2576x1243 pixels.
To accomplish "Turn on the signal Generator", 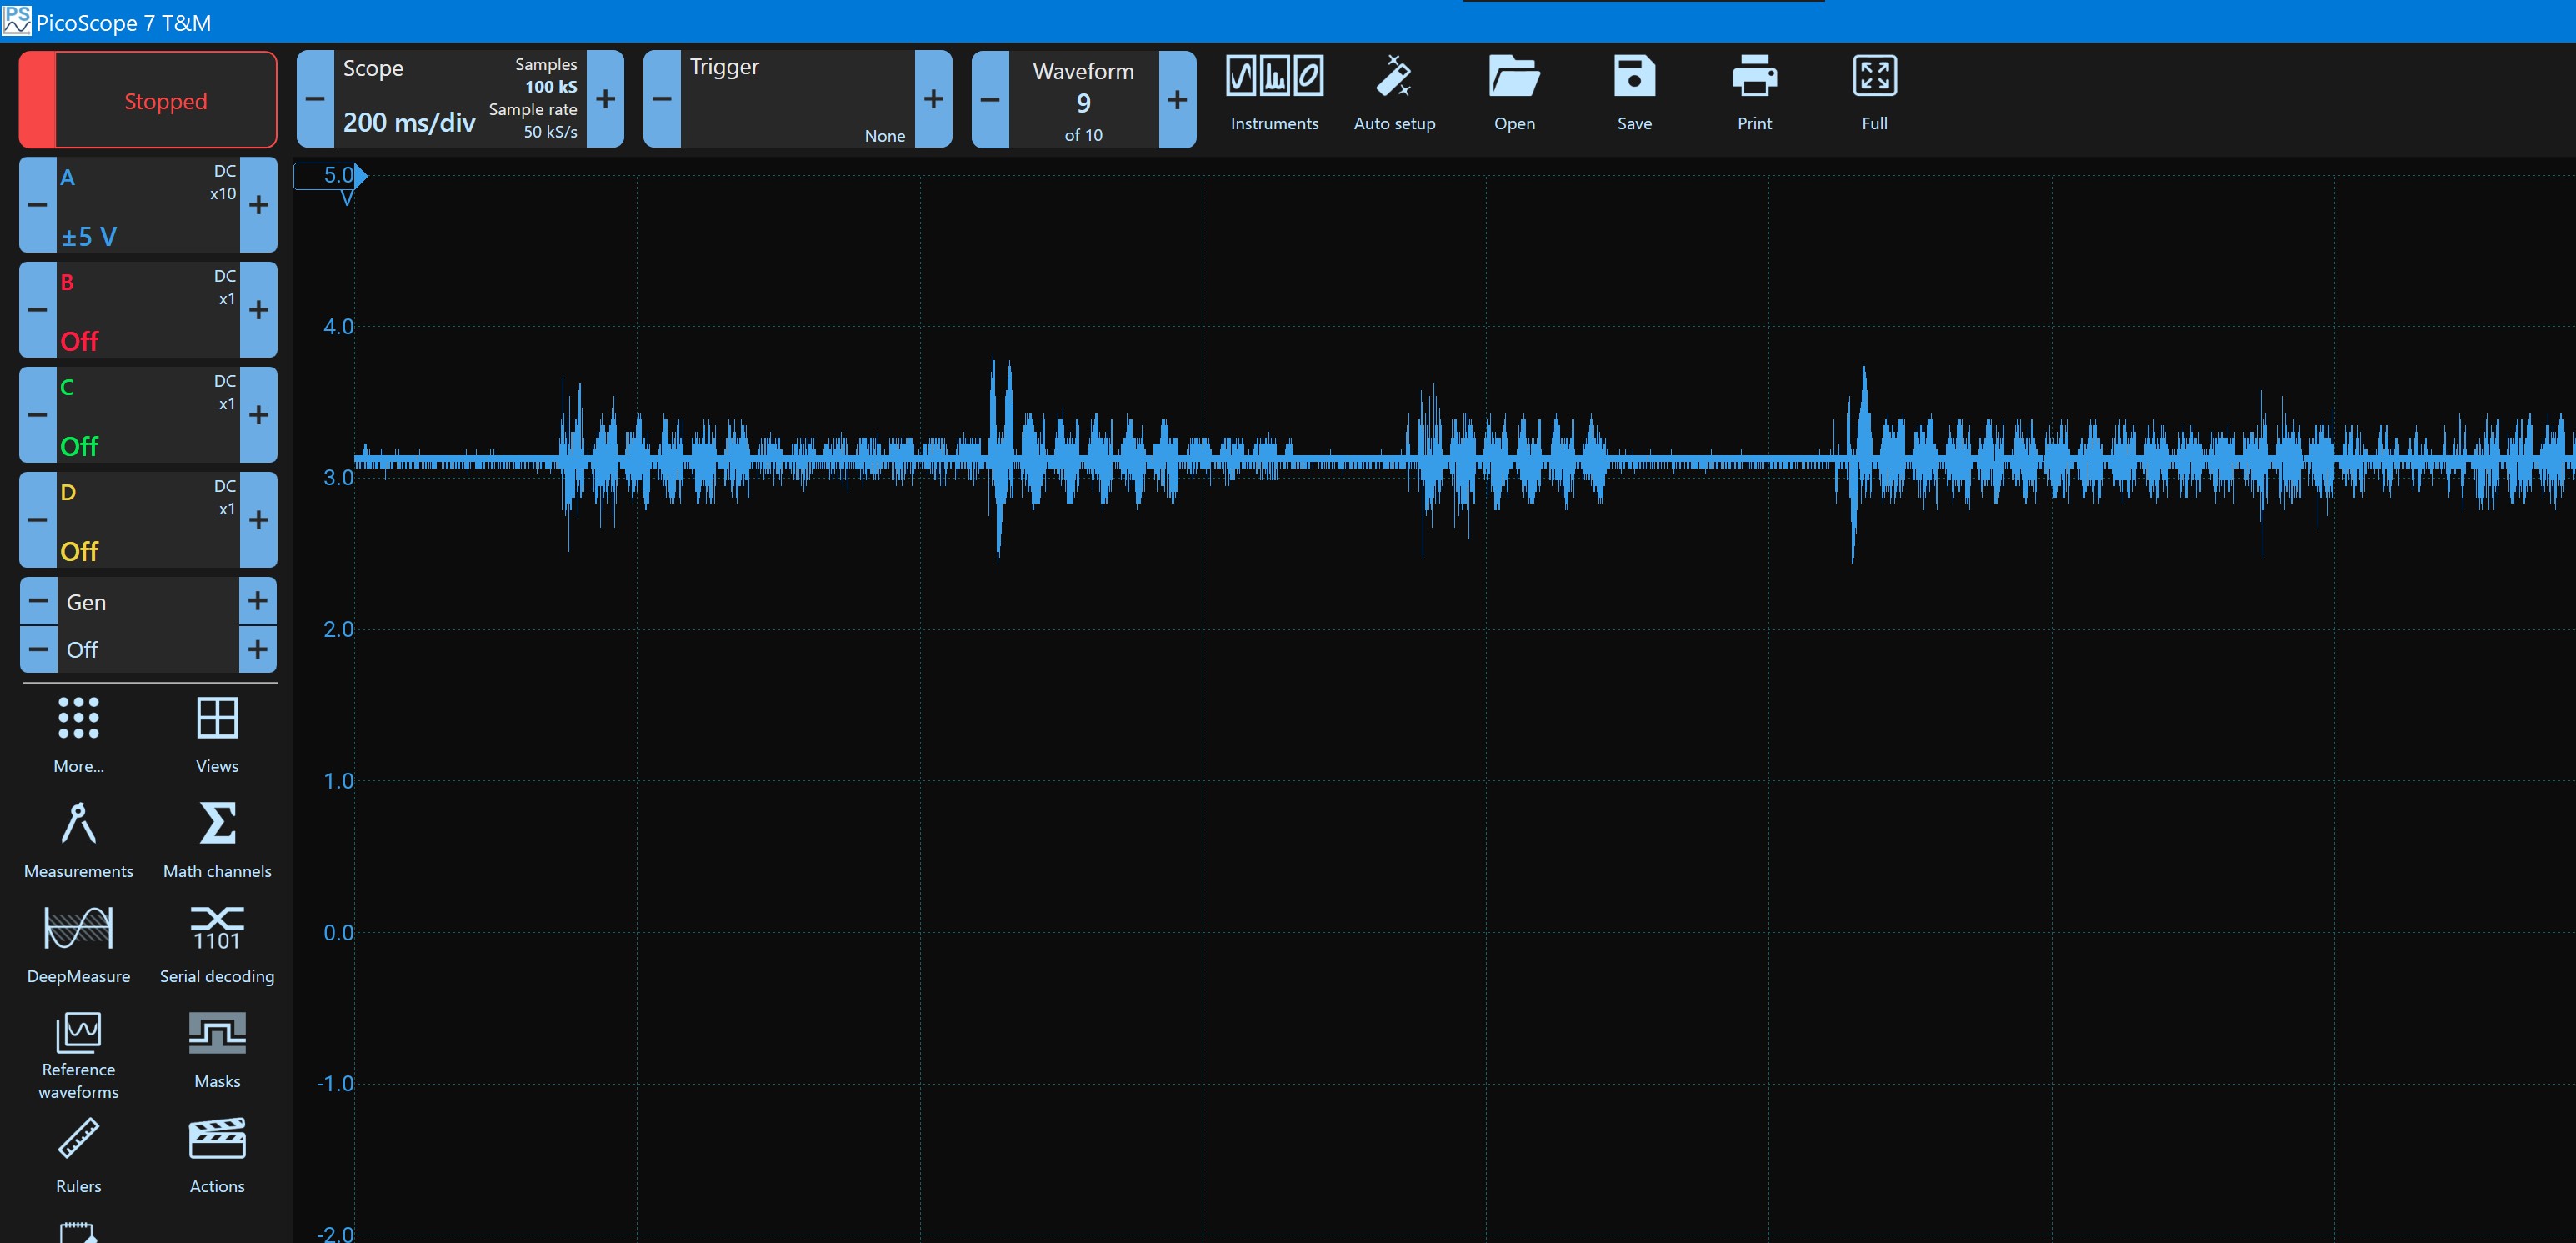I will click(x=148, y=624).
